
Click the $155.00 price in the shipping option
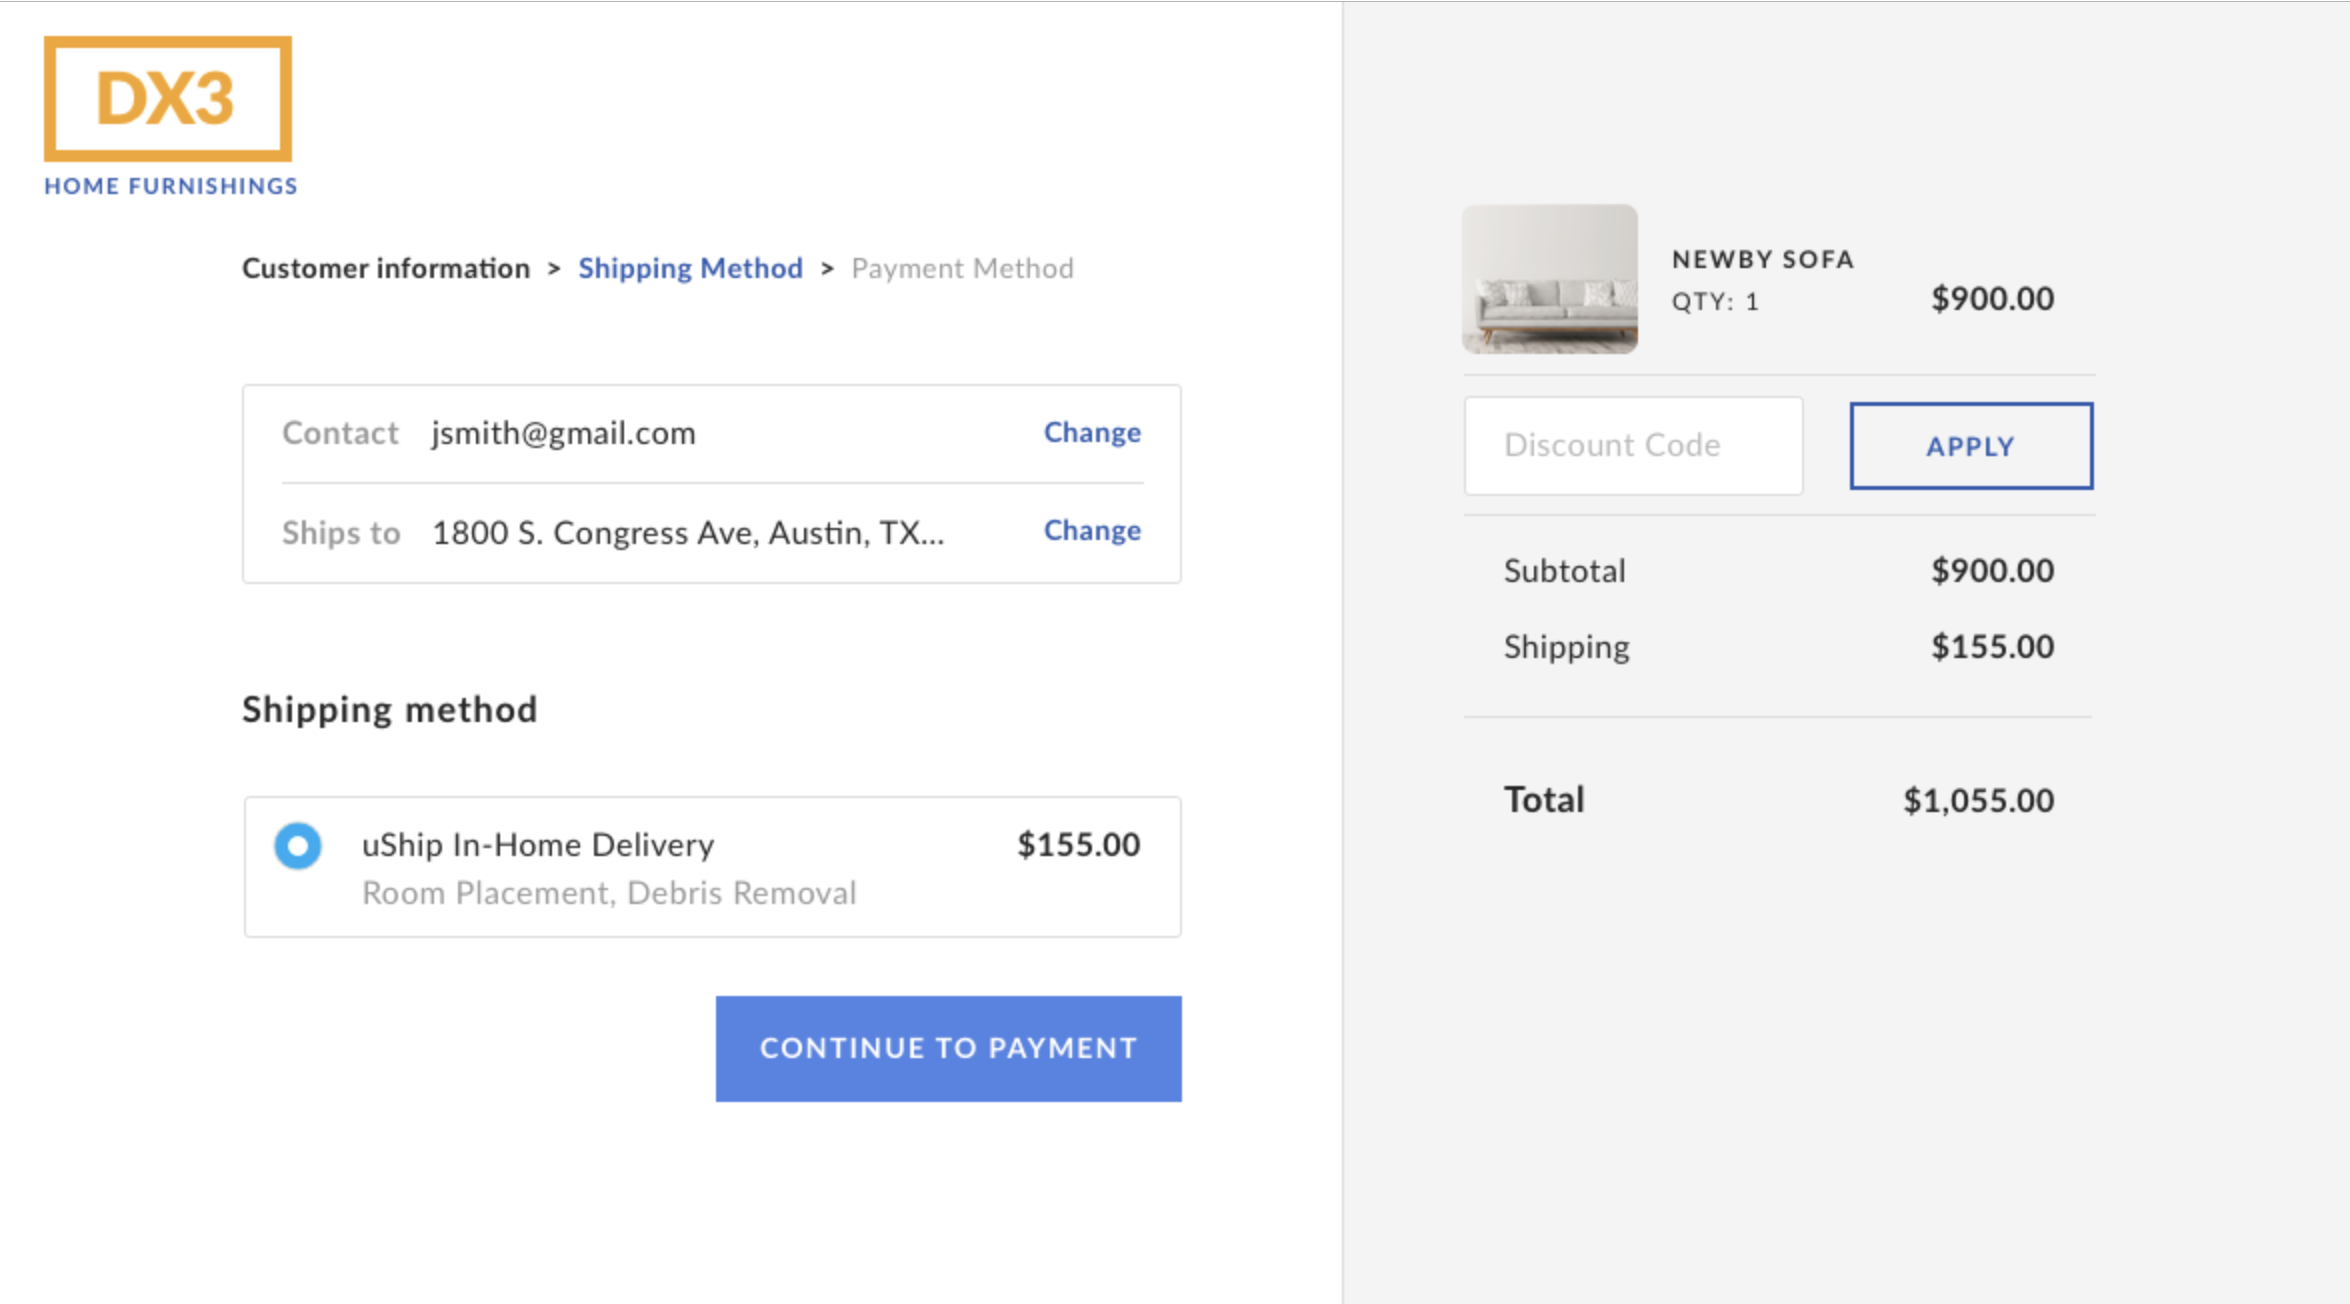(1078, 845)
